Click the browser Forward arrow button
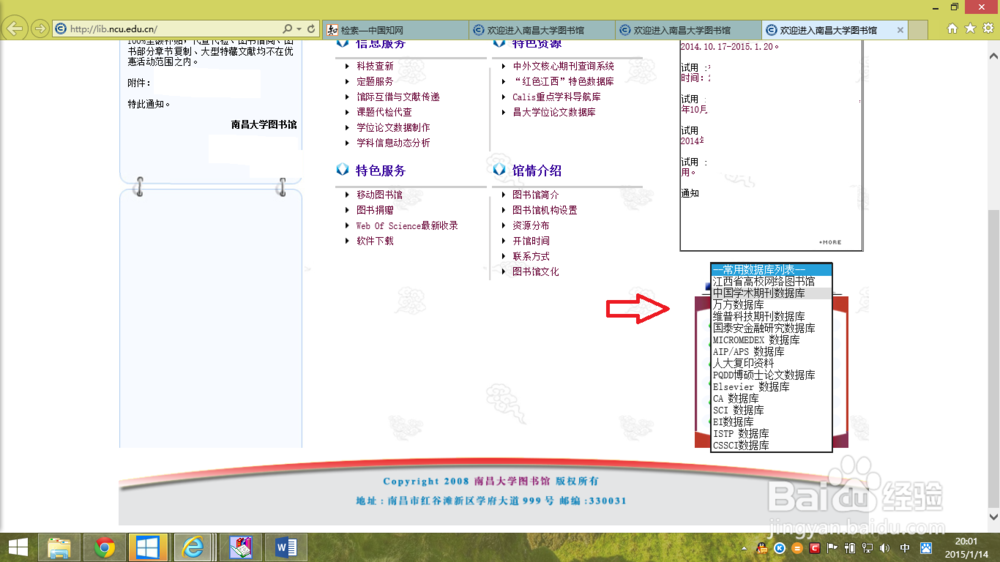The image size is (1000, 562). [x=40, y=29]
